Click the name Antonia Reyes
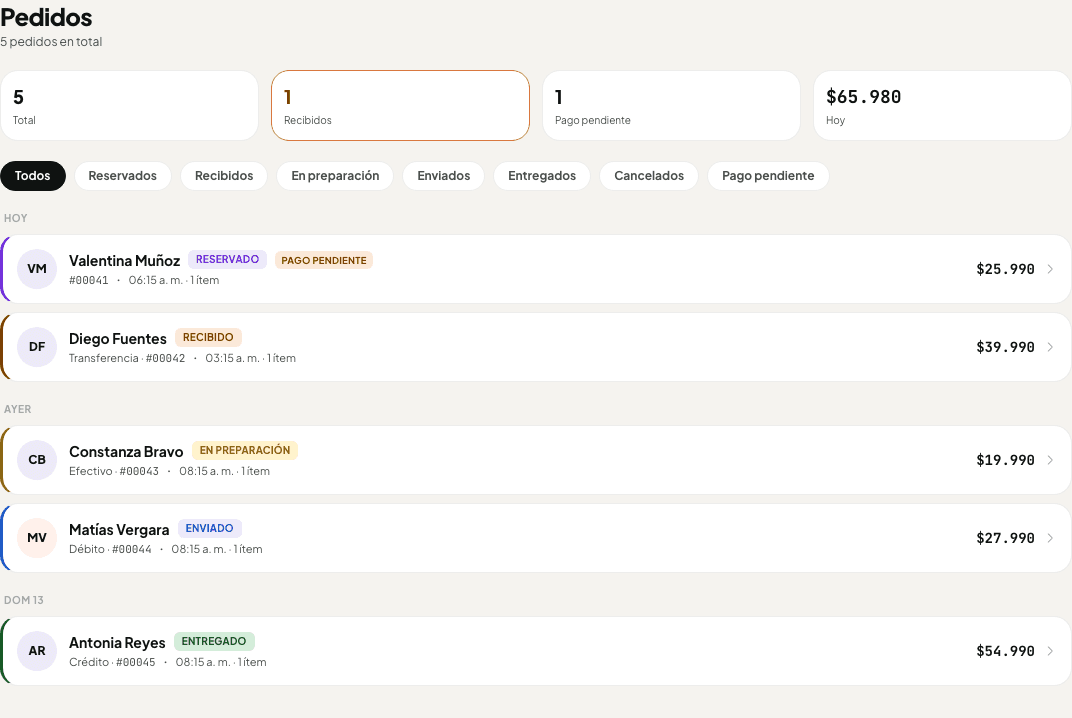The width and height of the screenshot is (1072, 718). point(117,642)
